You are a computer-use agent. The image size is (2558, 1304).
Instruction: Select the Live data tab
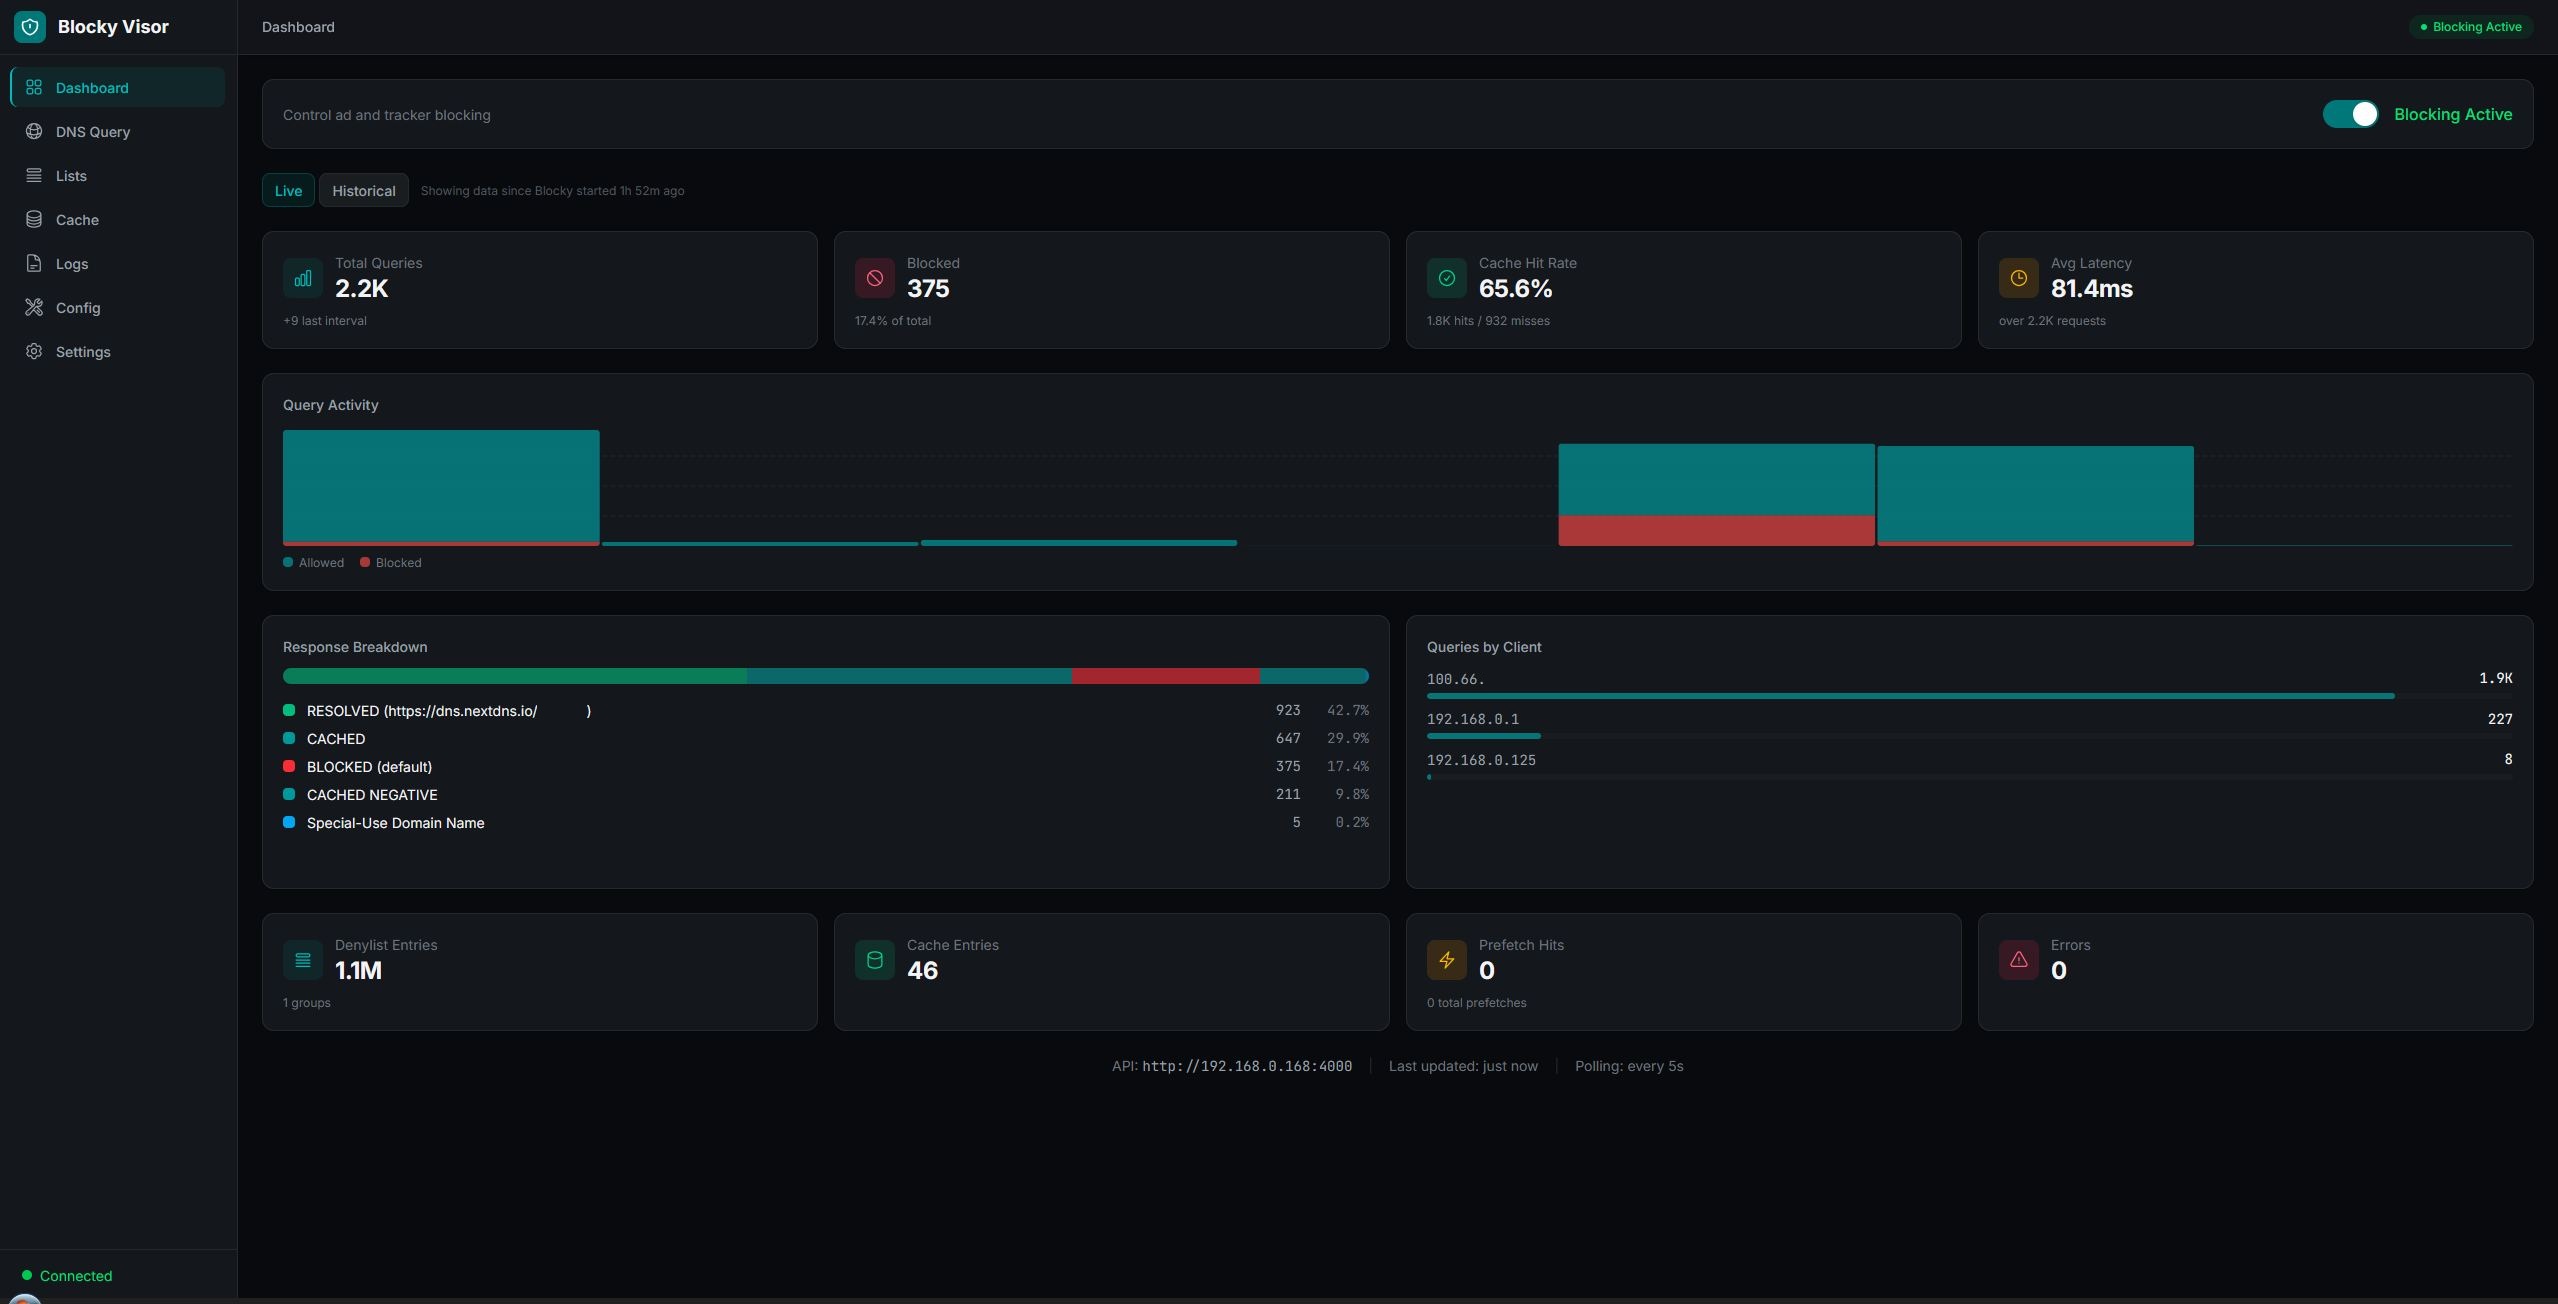288,191
